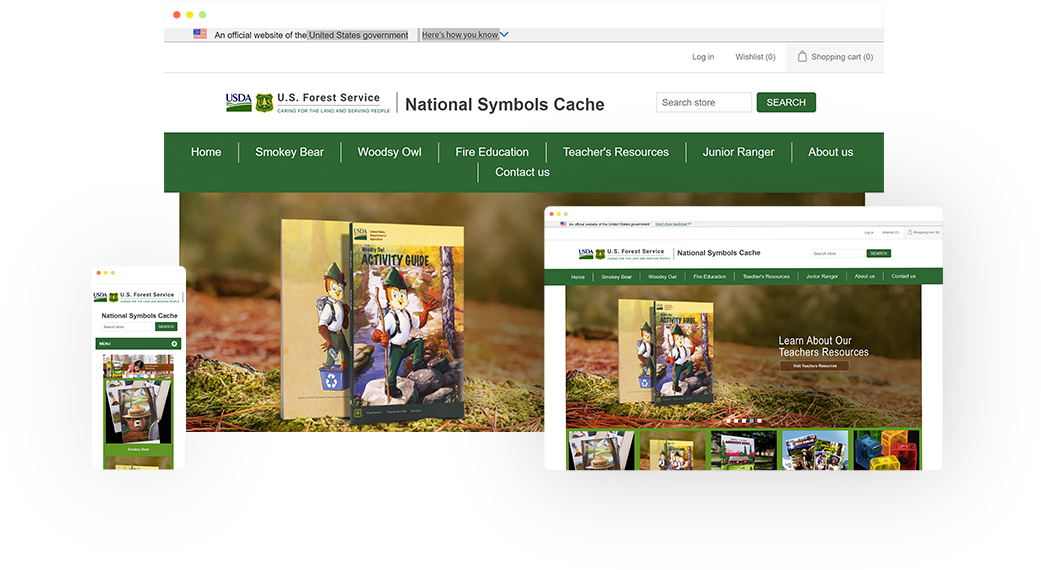Open the Smokey Bear menu in the large window
Image resolution: width=1041 pixels, height=570 pixels.
(x=289, y=152)
